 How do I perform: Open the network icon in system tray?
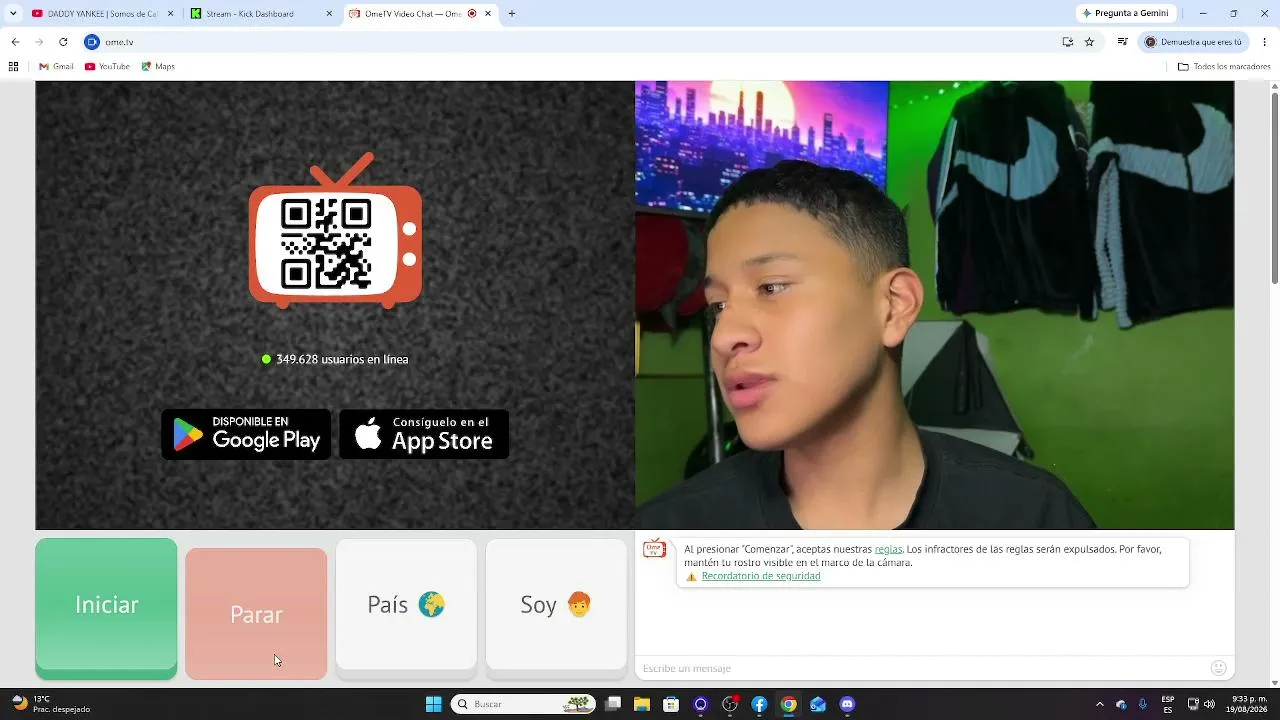(x=1193, y=704)
